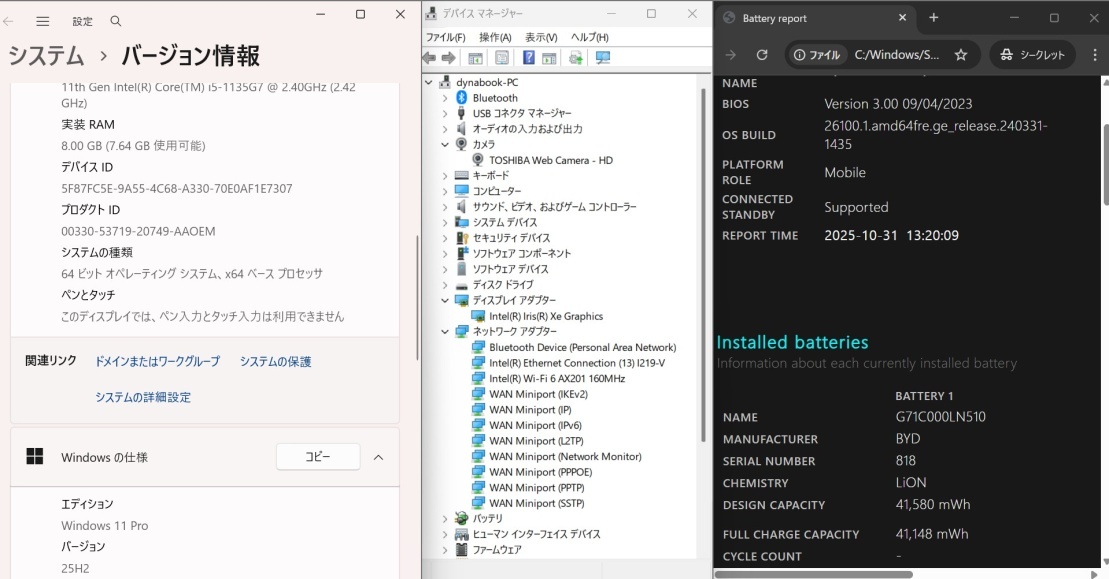Click the Device Manager blue help icon
Image resolution: width=1109 pixels, height=579 pixels.
(x=528, y=58)
